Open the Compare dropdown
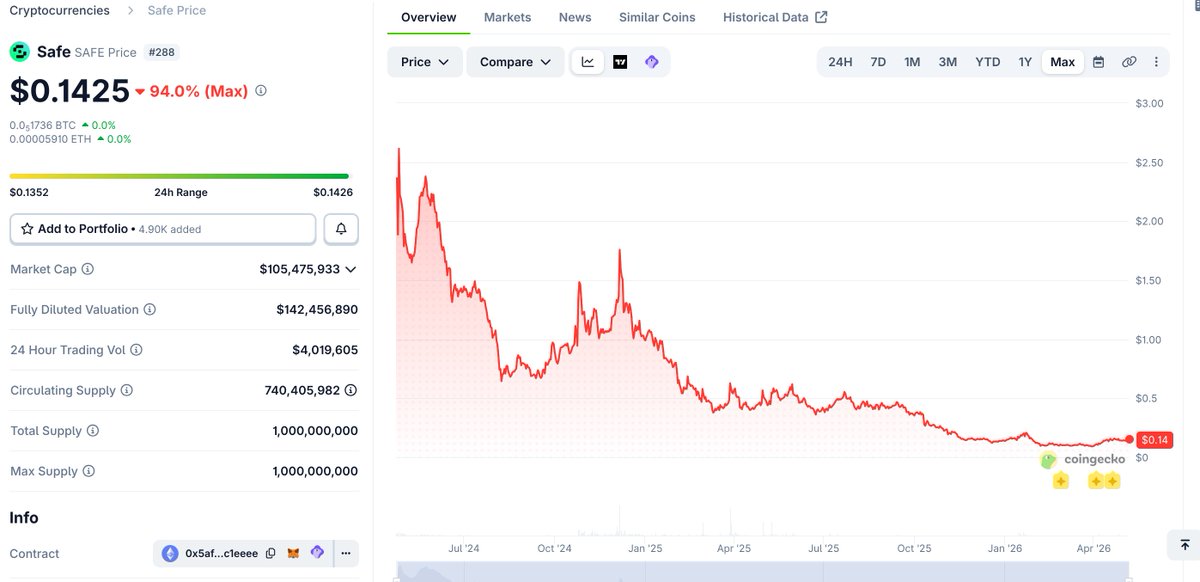1200x582 pixels. 515,62
